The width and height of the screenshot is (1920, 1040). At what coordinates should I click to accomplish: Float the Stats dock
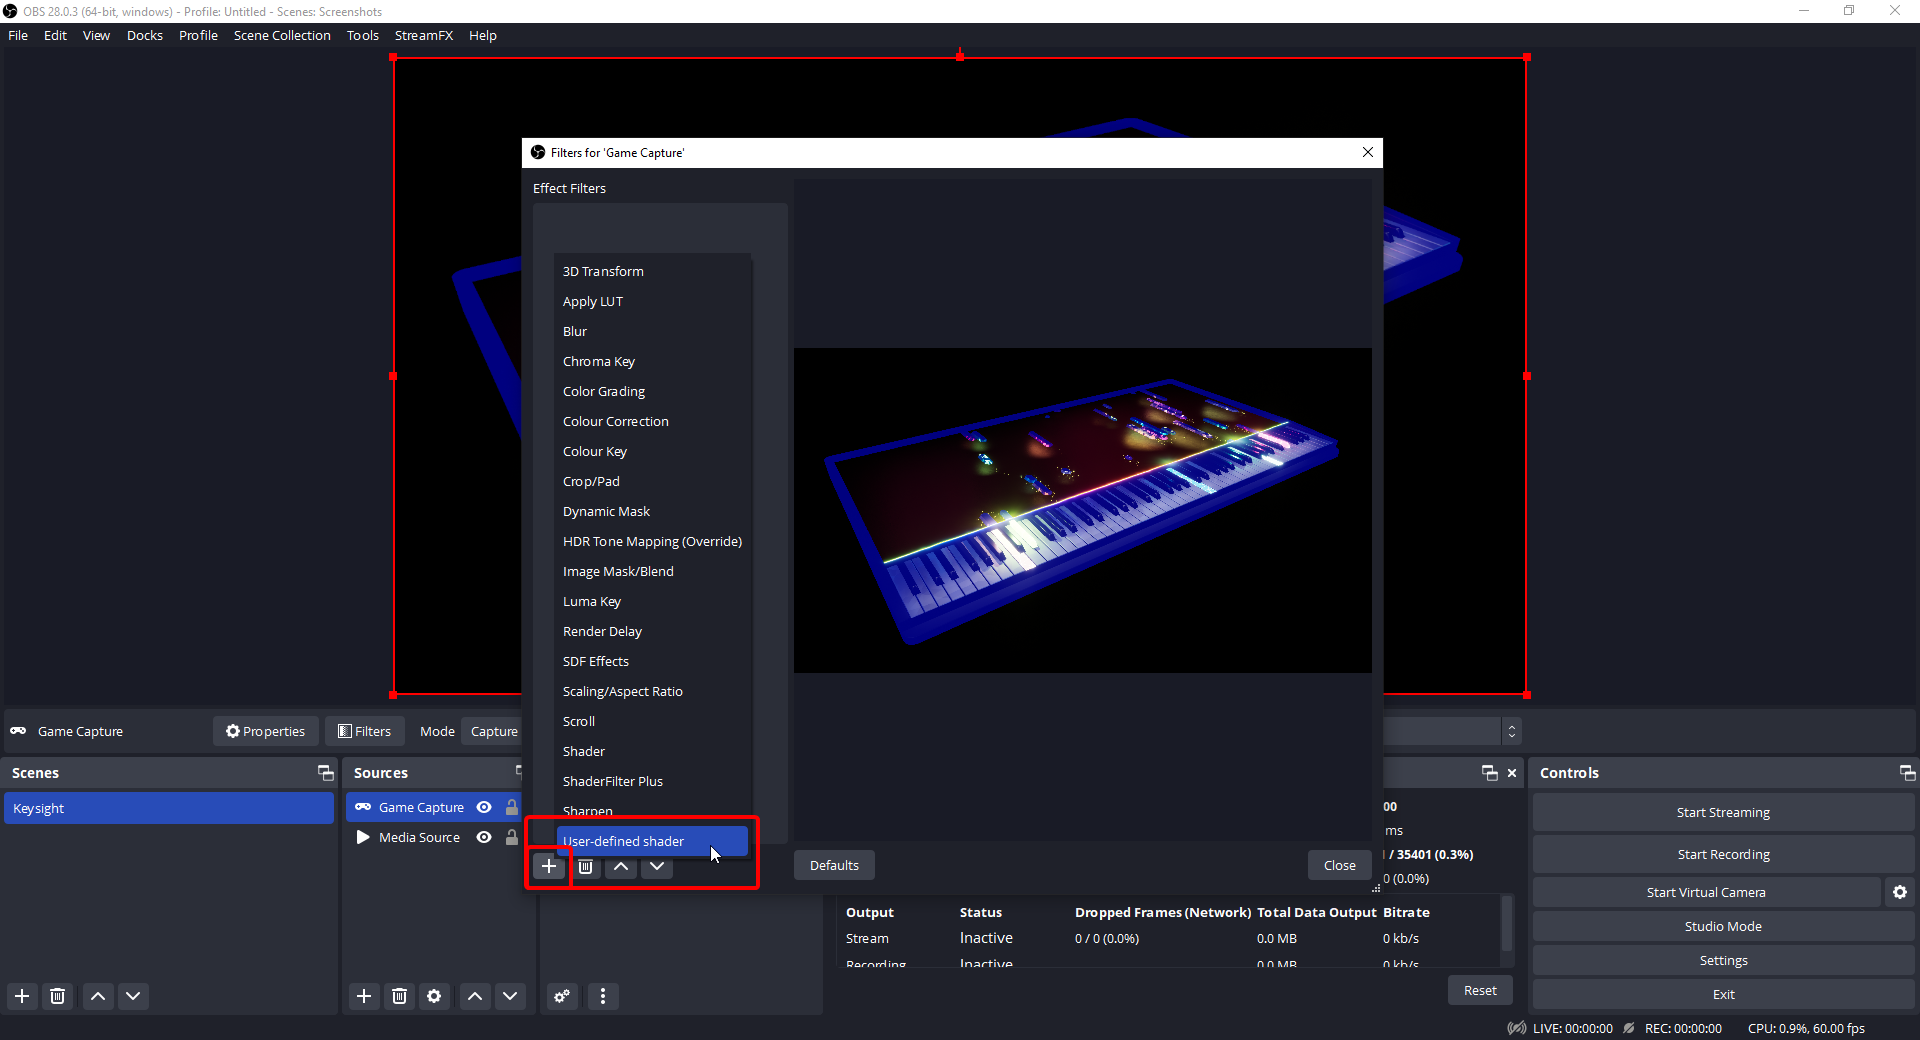click(x=1490, y=773)
